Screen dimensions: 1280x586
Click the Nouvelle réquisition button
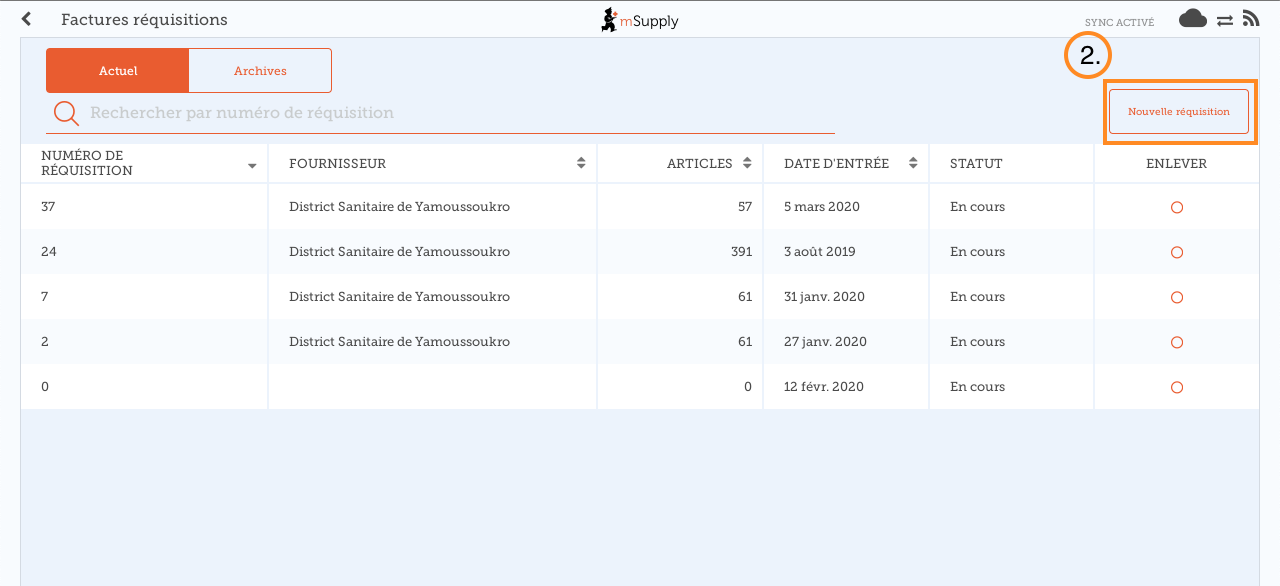coord(1178,112)
